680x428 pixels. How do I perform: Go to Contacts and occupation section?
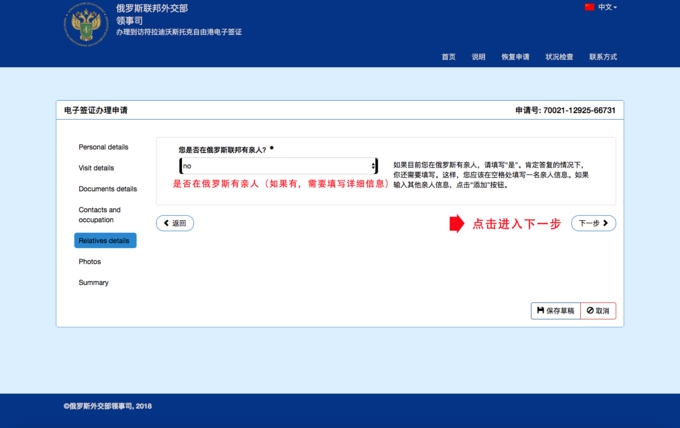click(x=99, y=214)
